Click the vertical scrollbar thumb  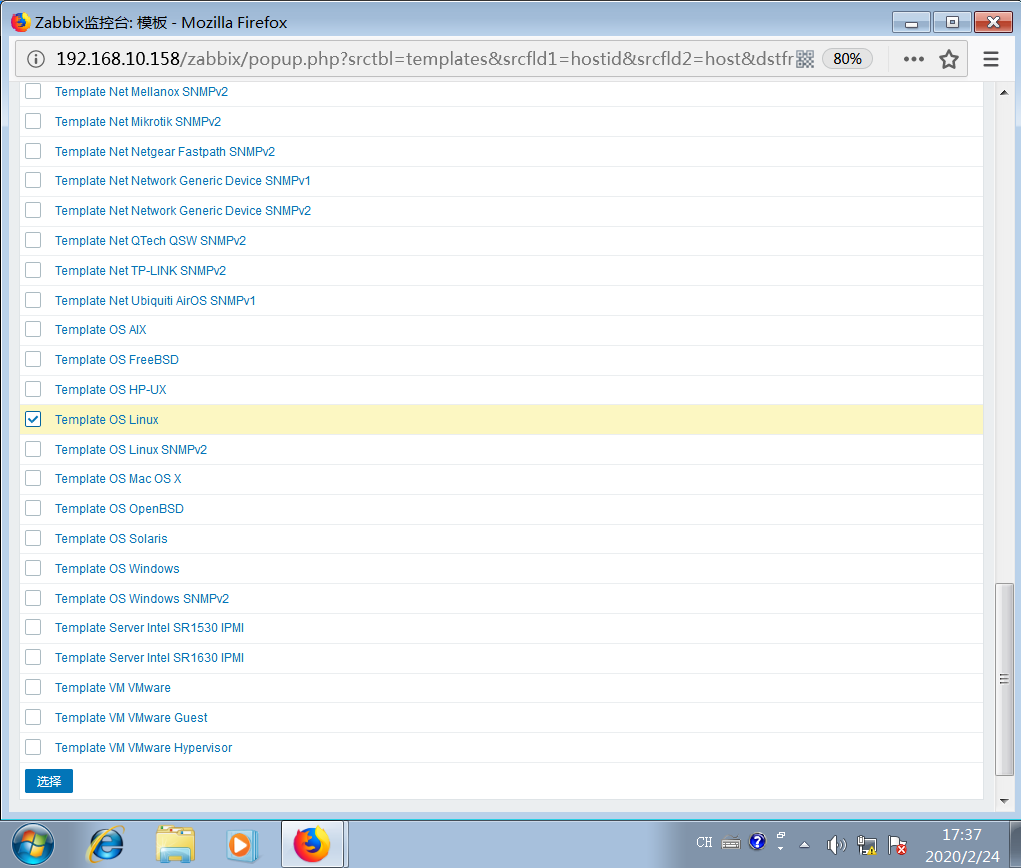coord(1004,679)
